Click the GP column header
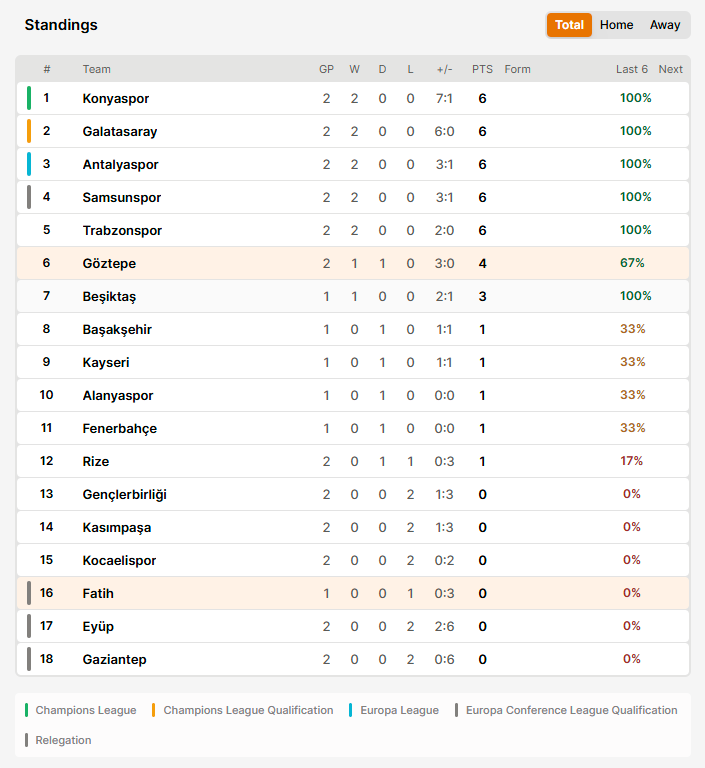Image resolution: width=705 pixels, height=768 pixels. coord(326,70)
